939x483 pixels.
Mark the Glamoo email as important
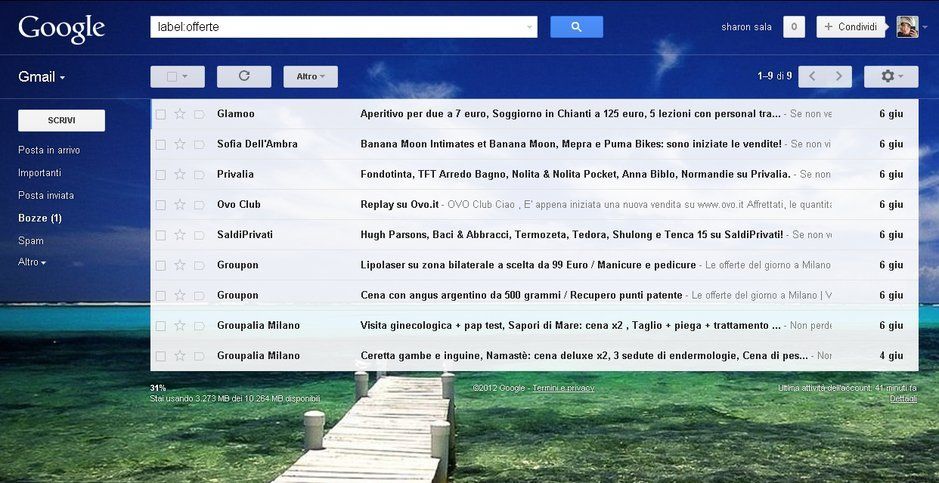pyautogui.click(x=199, y=114)
